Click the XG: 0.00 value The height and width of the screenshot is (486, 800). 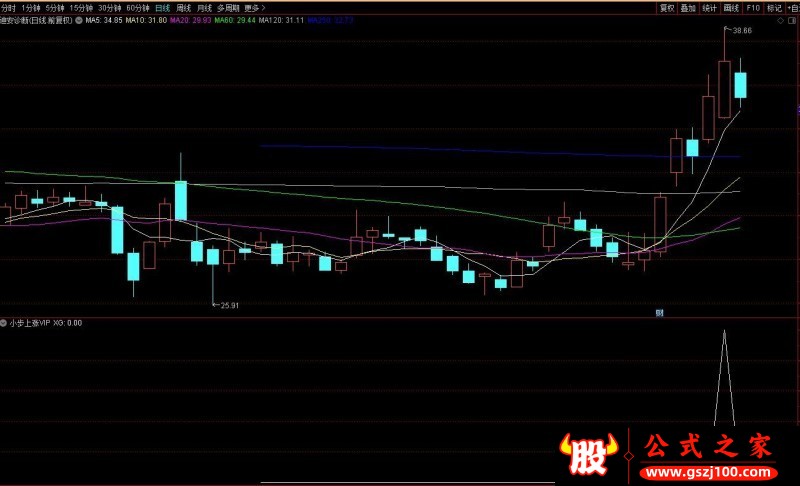pyautogui.click(x=67, y=323)
